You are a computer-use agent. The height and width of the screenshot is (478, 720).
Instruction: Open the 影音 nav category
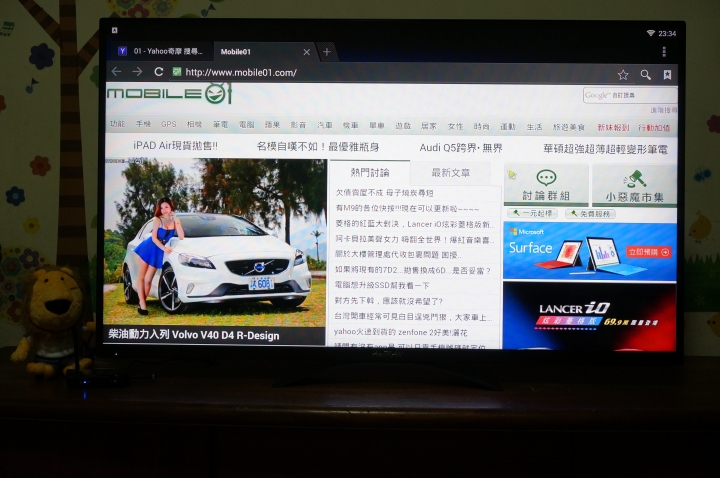tap(298, 125)
